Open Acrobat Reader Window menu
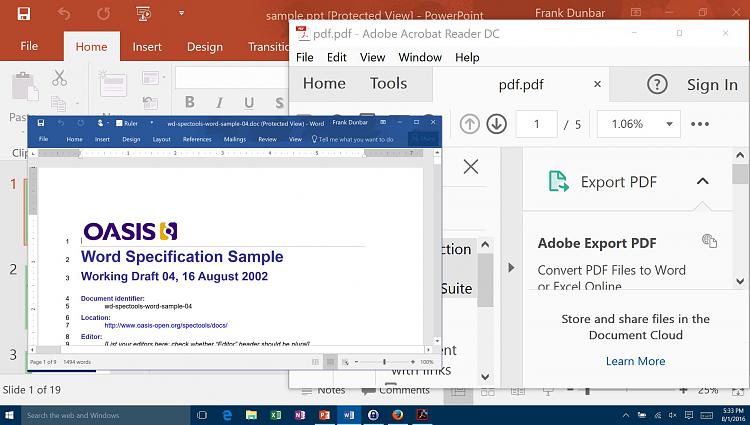The width and height of the screenshot is (750, 425). point(420,57)
